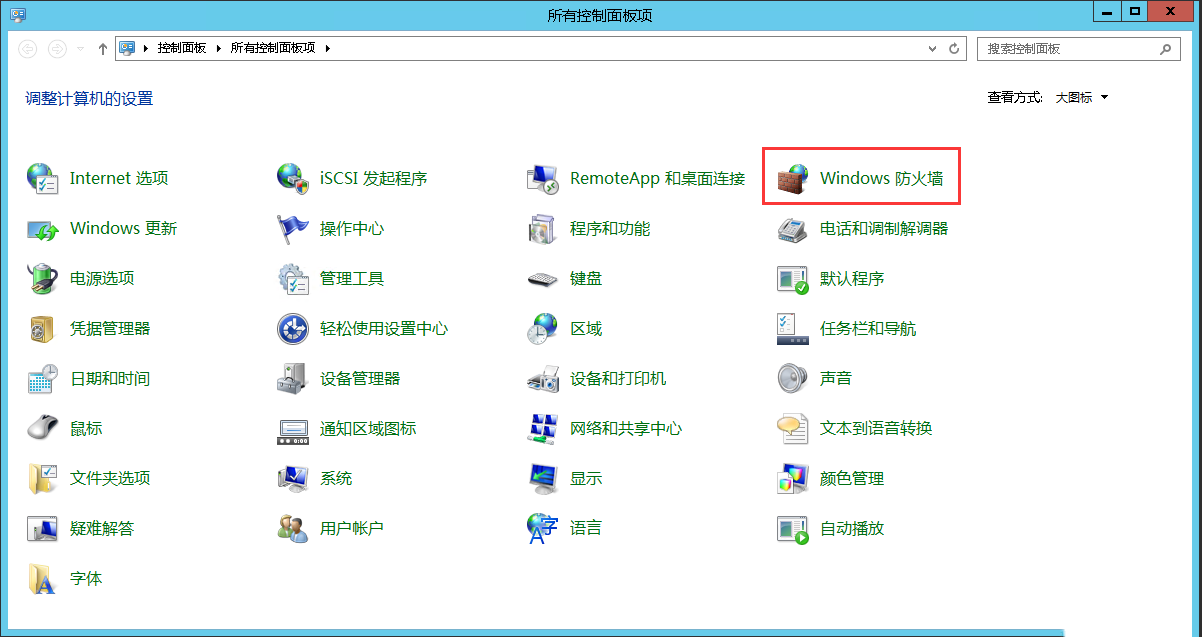
Task: Open the Internet 选项 icon
Action: pyautogui.click(x=42, y=178)
